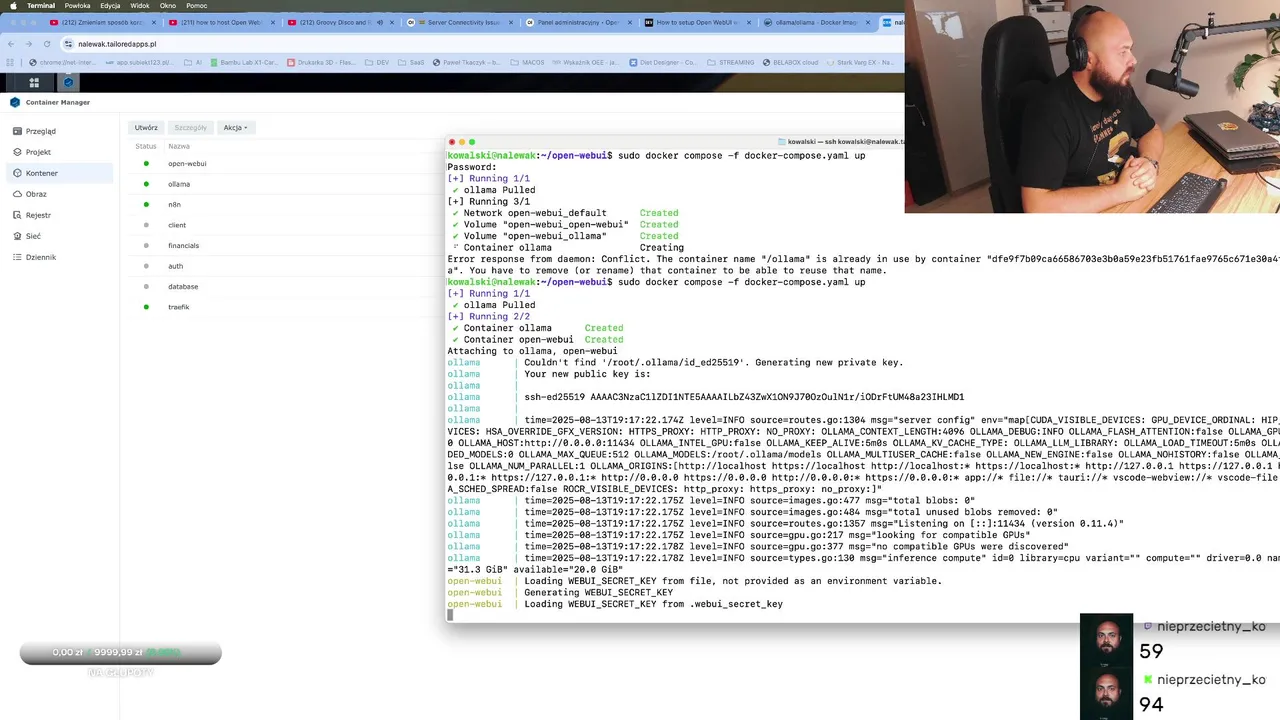Open the Powłoka menu
The width and height of the screenshot is (1280, 720).
coord(77,6)
